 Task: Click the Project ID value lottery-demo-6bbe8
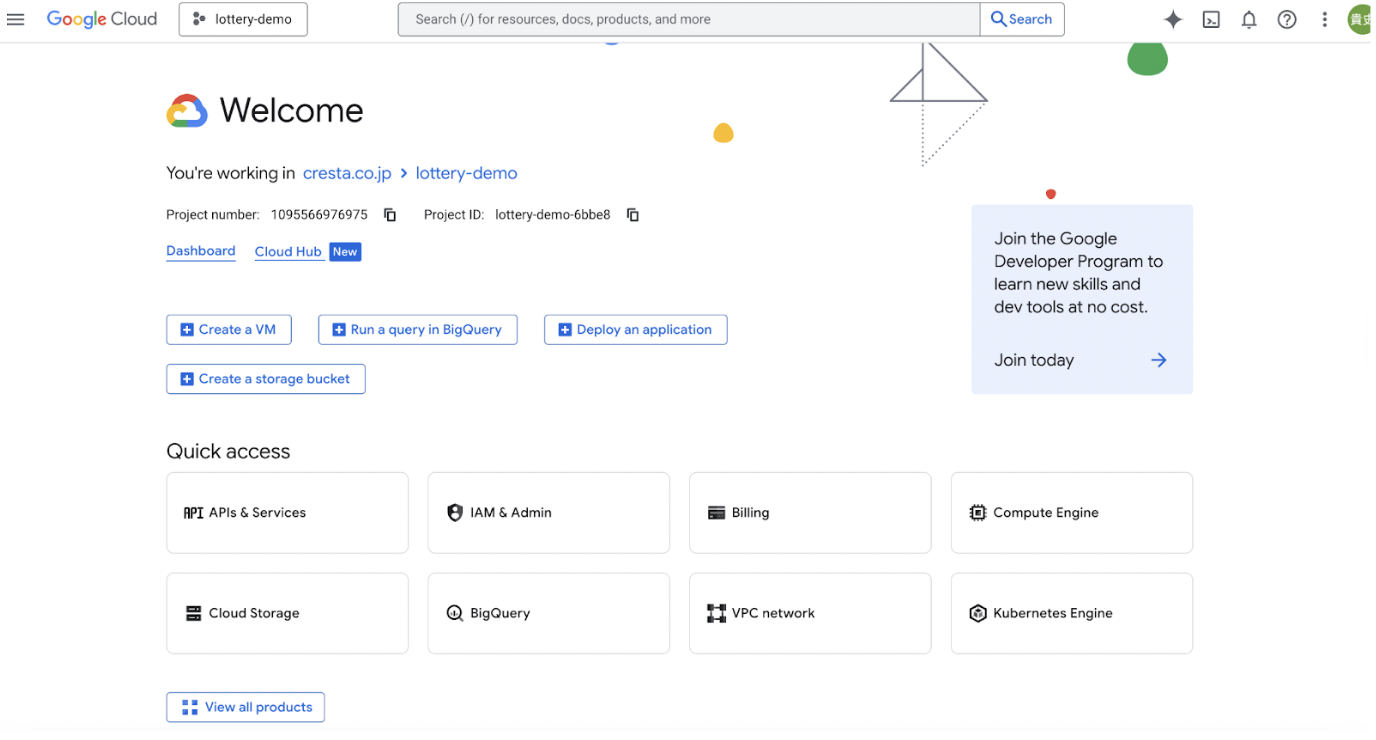(x=553, y=215)
